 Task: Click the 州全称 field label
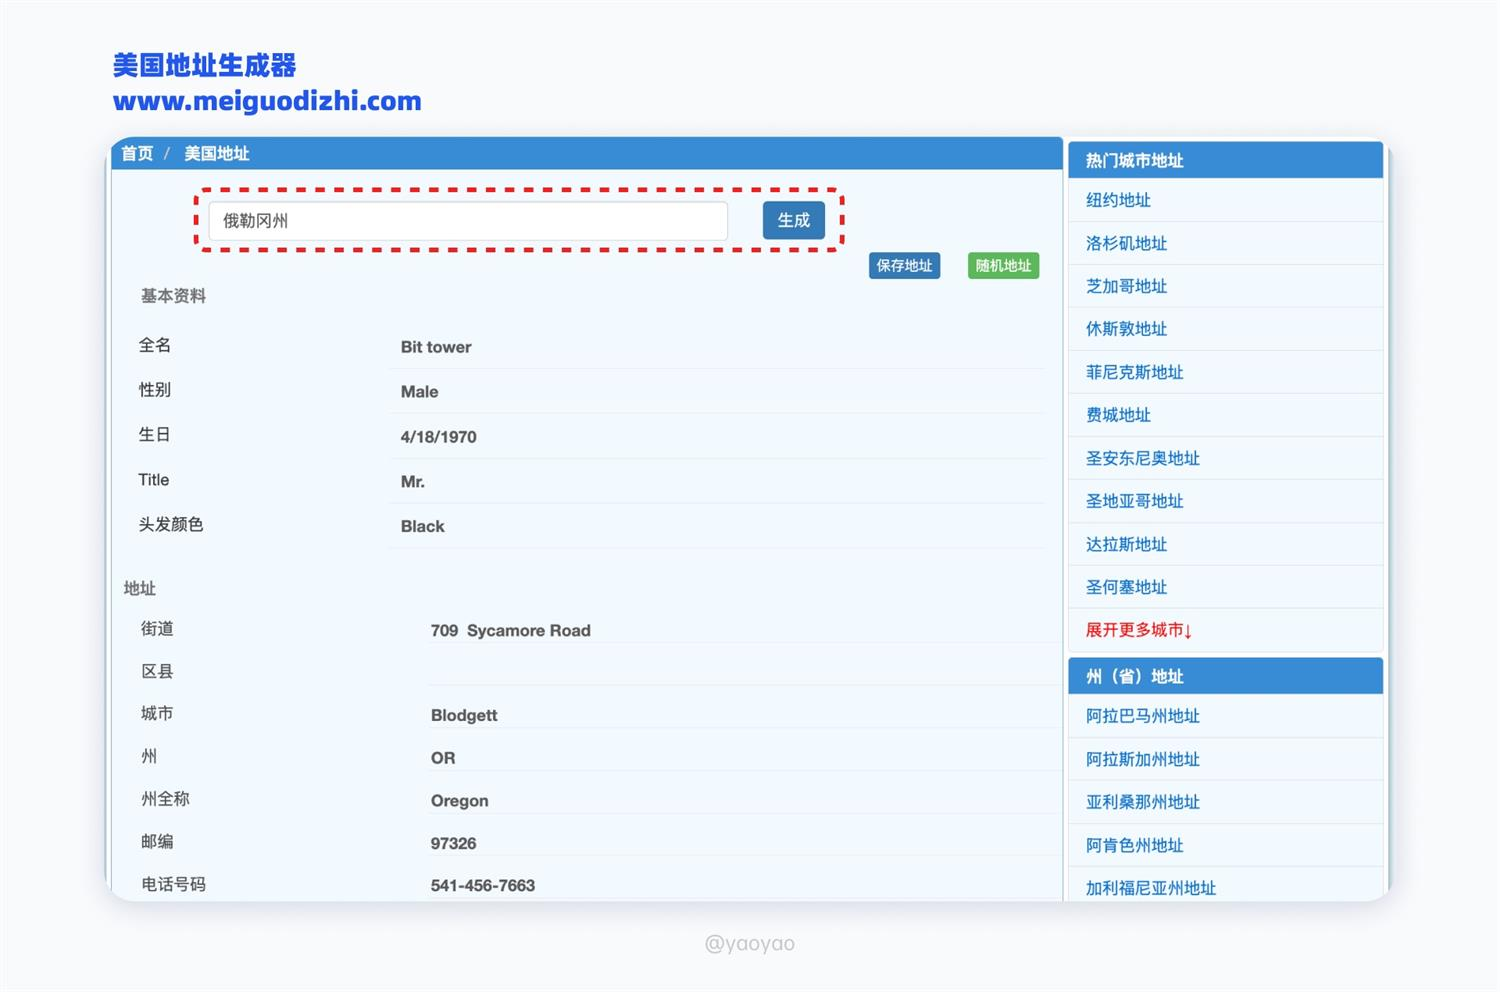click(x=165, y=798)
